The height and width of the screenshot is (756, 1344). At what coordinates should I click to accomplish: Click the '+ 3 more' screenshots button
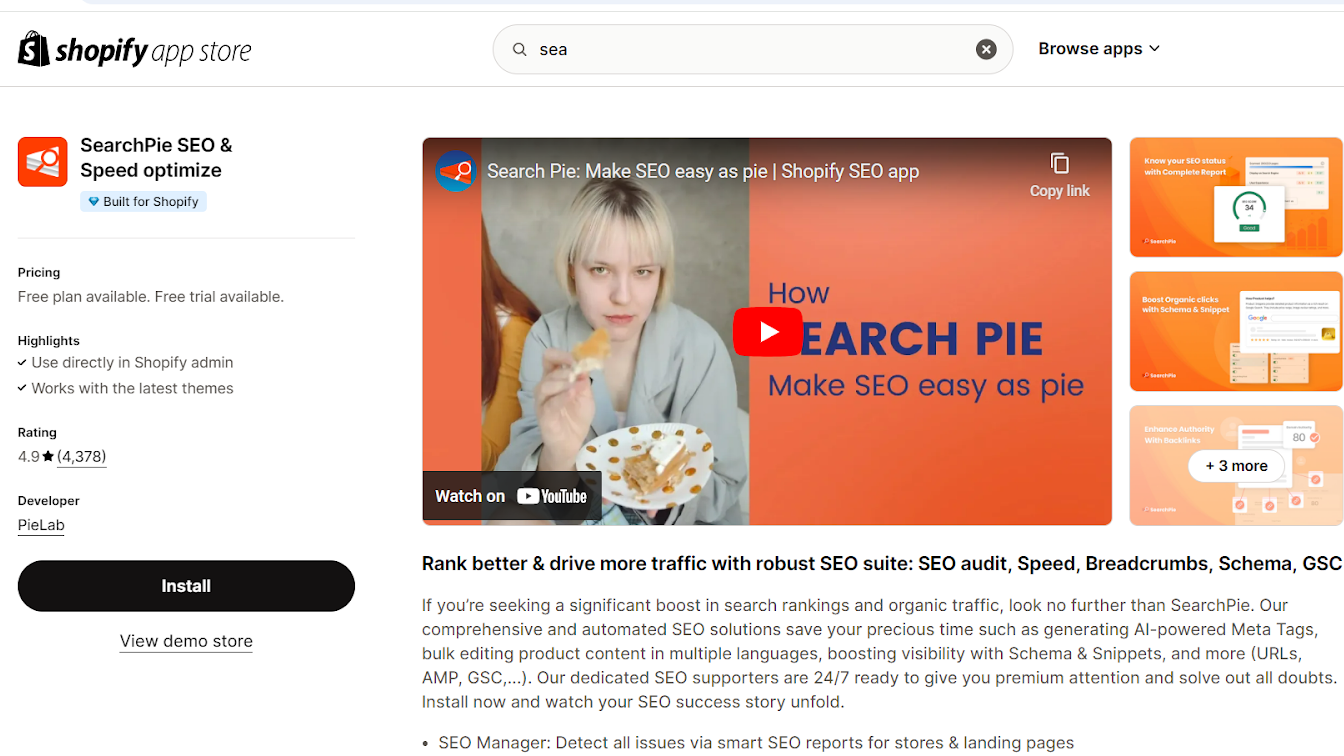coord(1236,466)
